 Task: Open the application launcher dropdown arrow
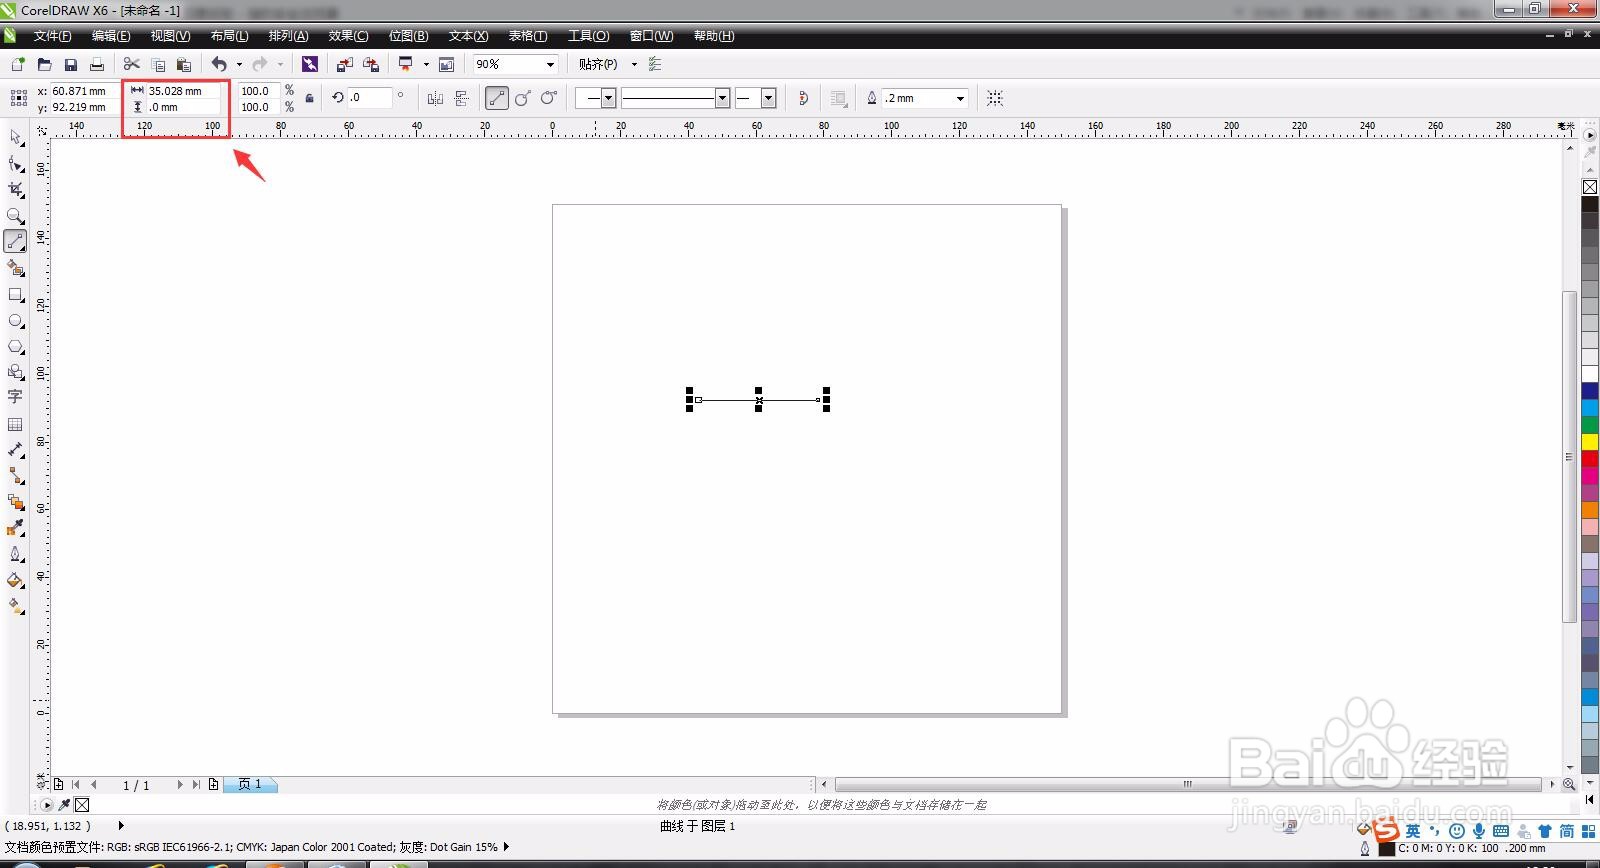[426, 64]
